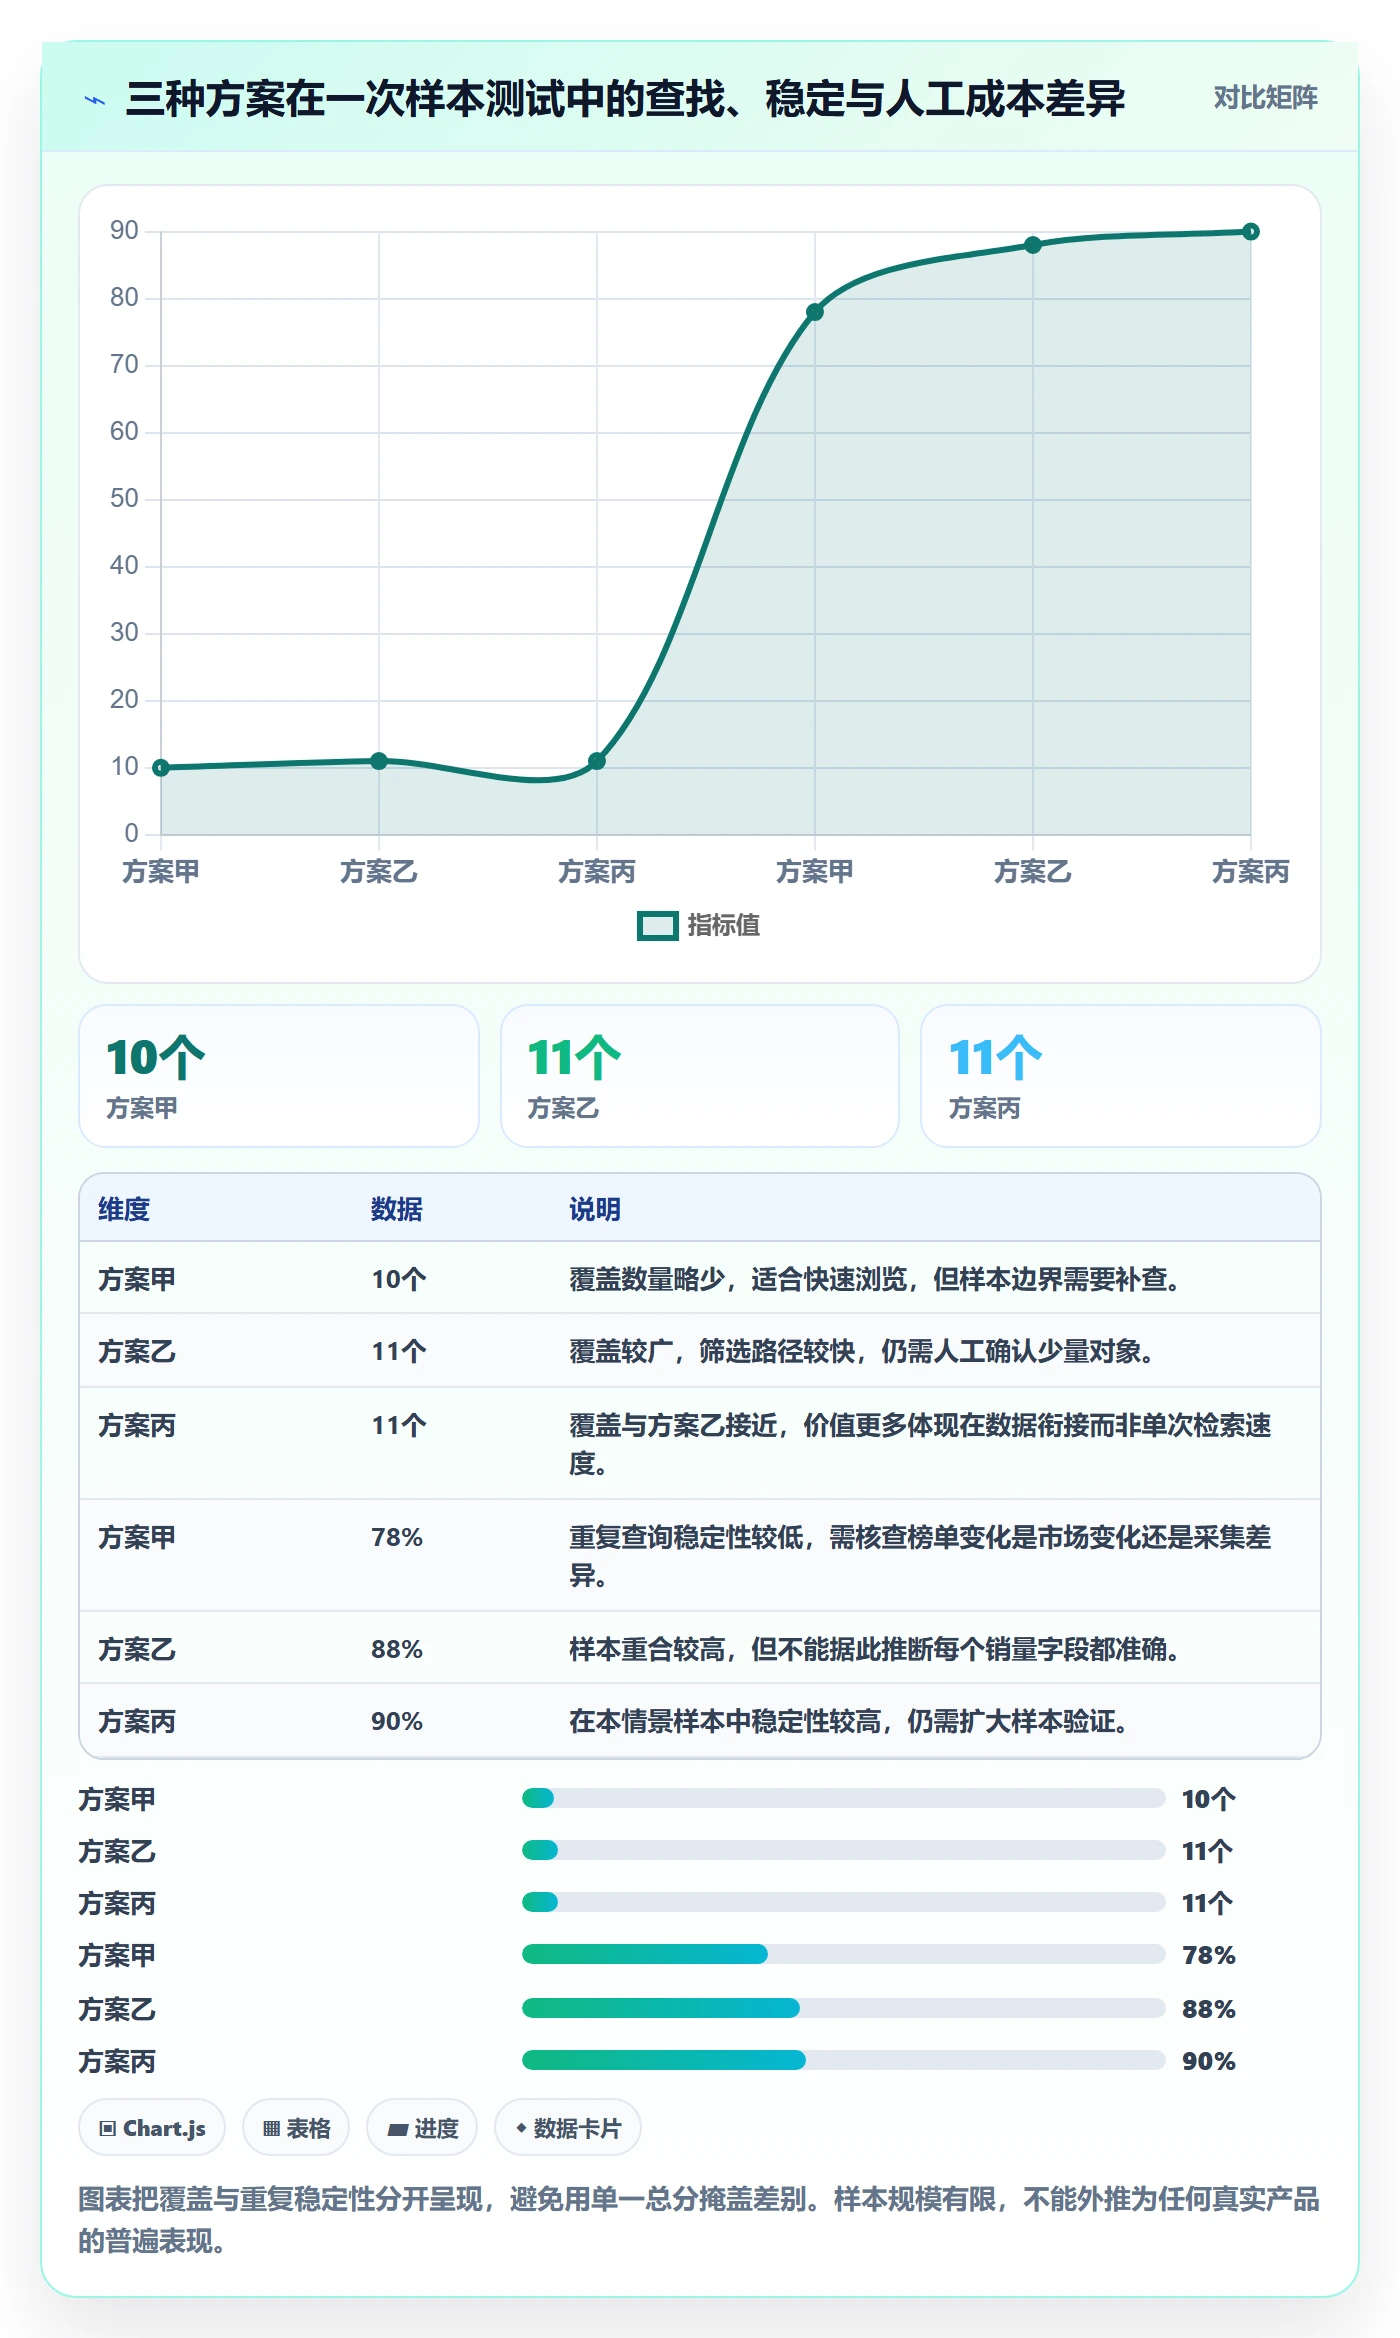Click the Chart.js tag chip

click(x=152, y=2129)
